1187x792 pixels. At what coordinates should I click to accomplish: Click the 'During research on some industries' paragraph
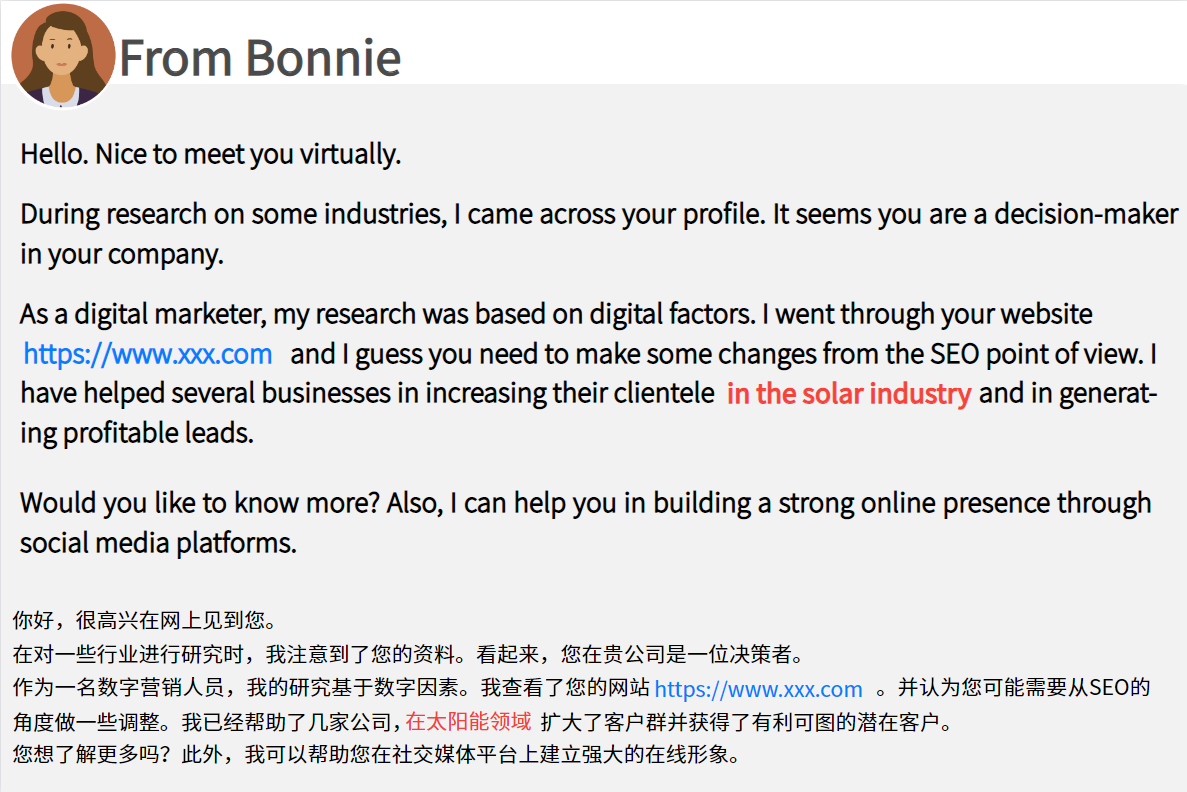coord(599,234)
